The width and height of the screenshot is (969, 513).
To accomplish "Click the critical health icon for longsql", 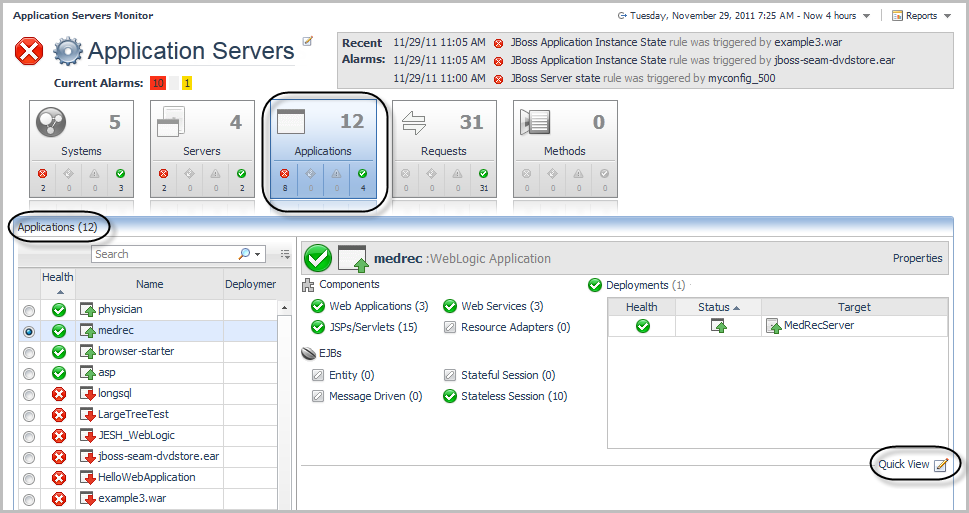I will 59,394.
